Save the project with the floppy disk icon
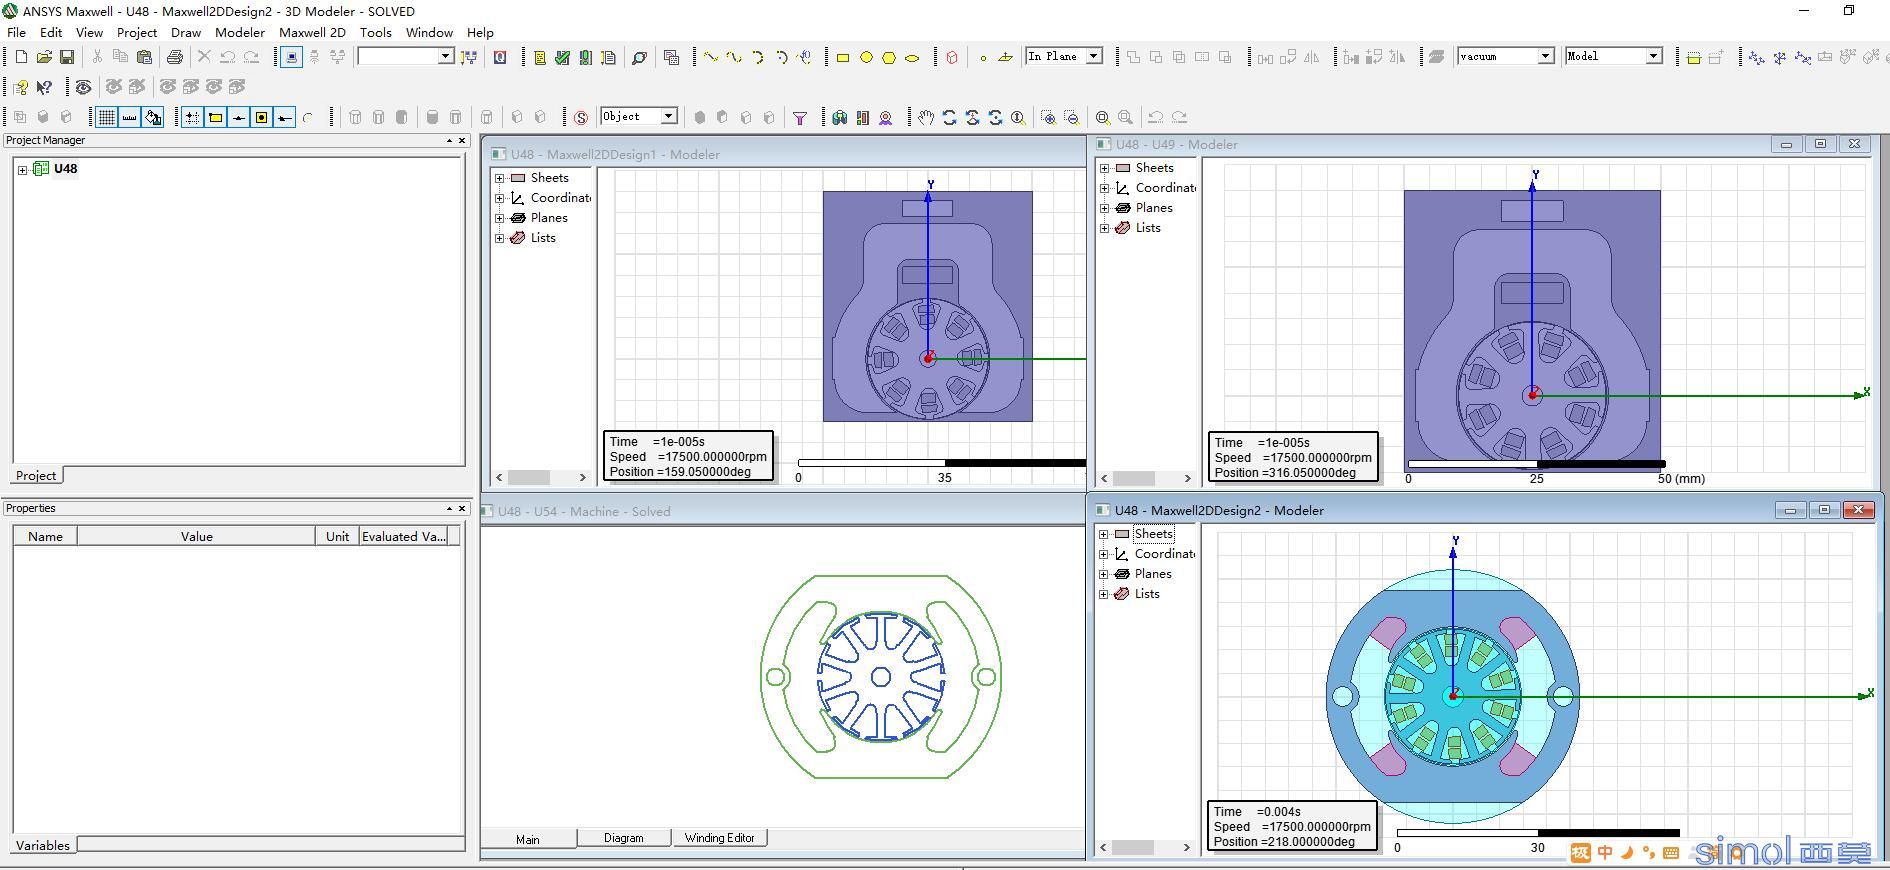 coord(67,57)
